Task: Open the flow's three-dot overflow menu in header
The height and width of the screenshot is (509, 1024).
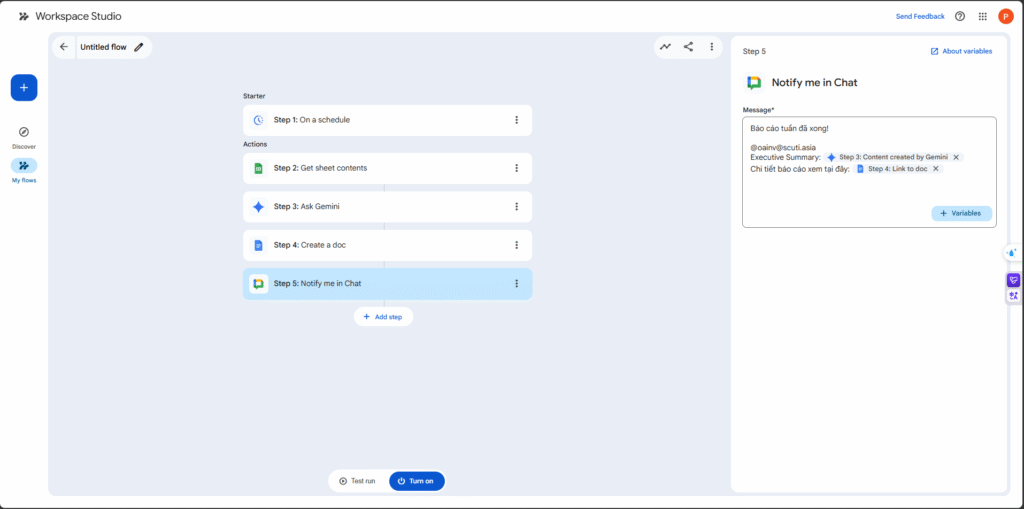Action: tap(712, 47)
